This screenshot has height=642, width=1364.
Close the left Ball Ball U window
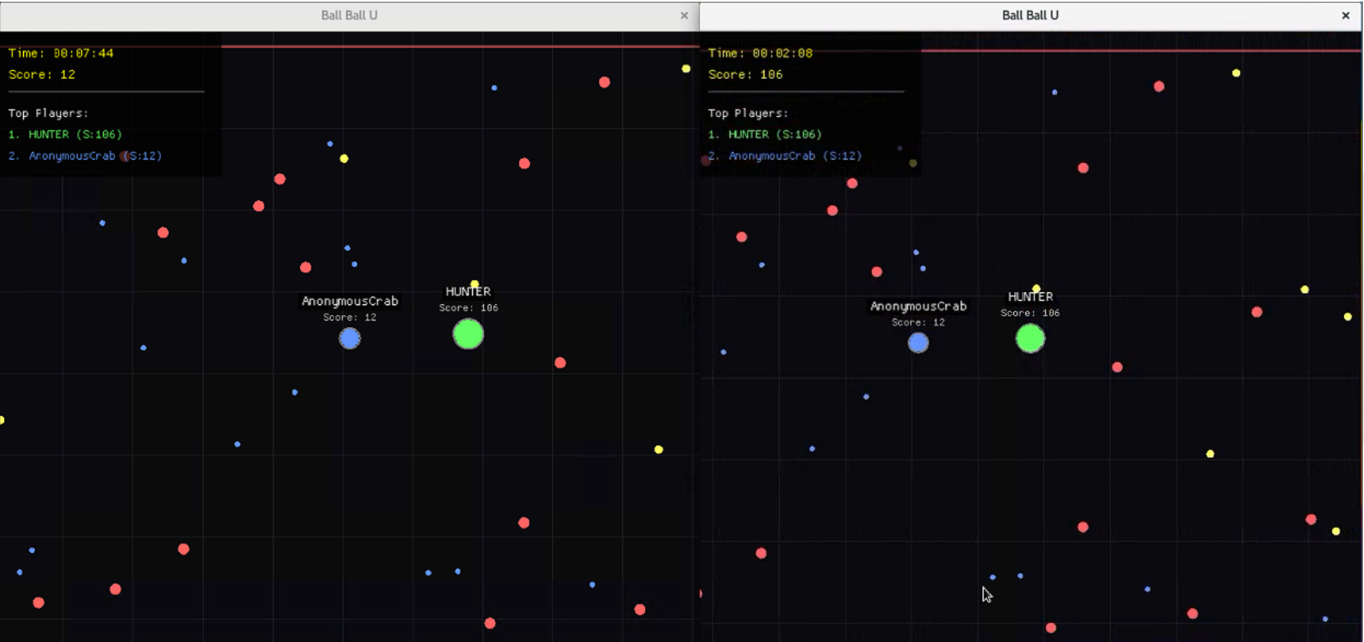click(x=684, y=16)
